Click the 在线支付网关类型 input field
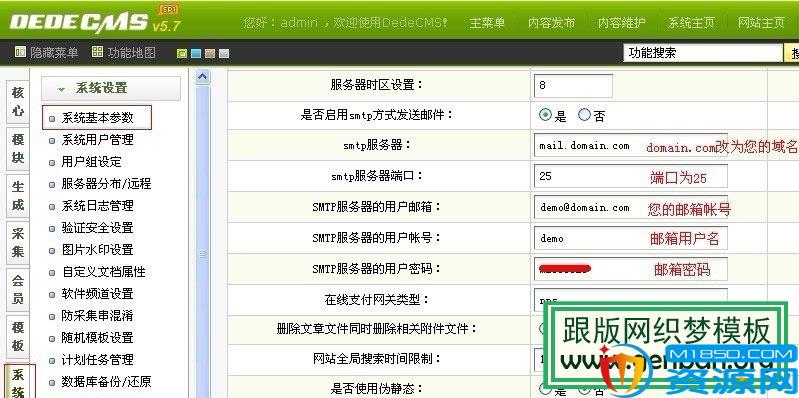The image size is (799, 398). pos(631,296)
